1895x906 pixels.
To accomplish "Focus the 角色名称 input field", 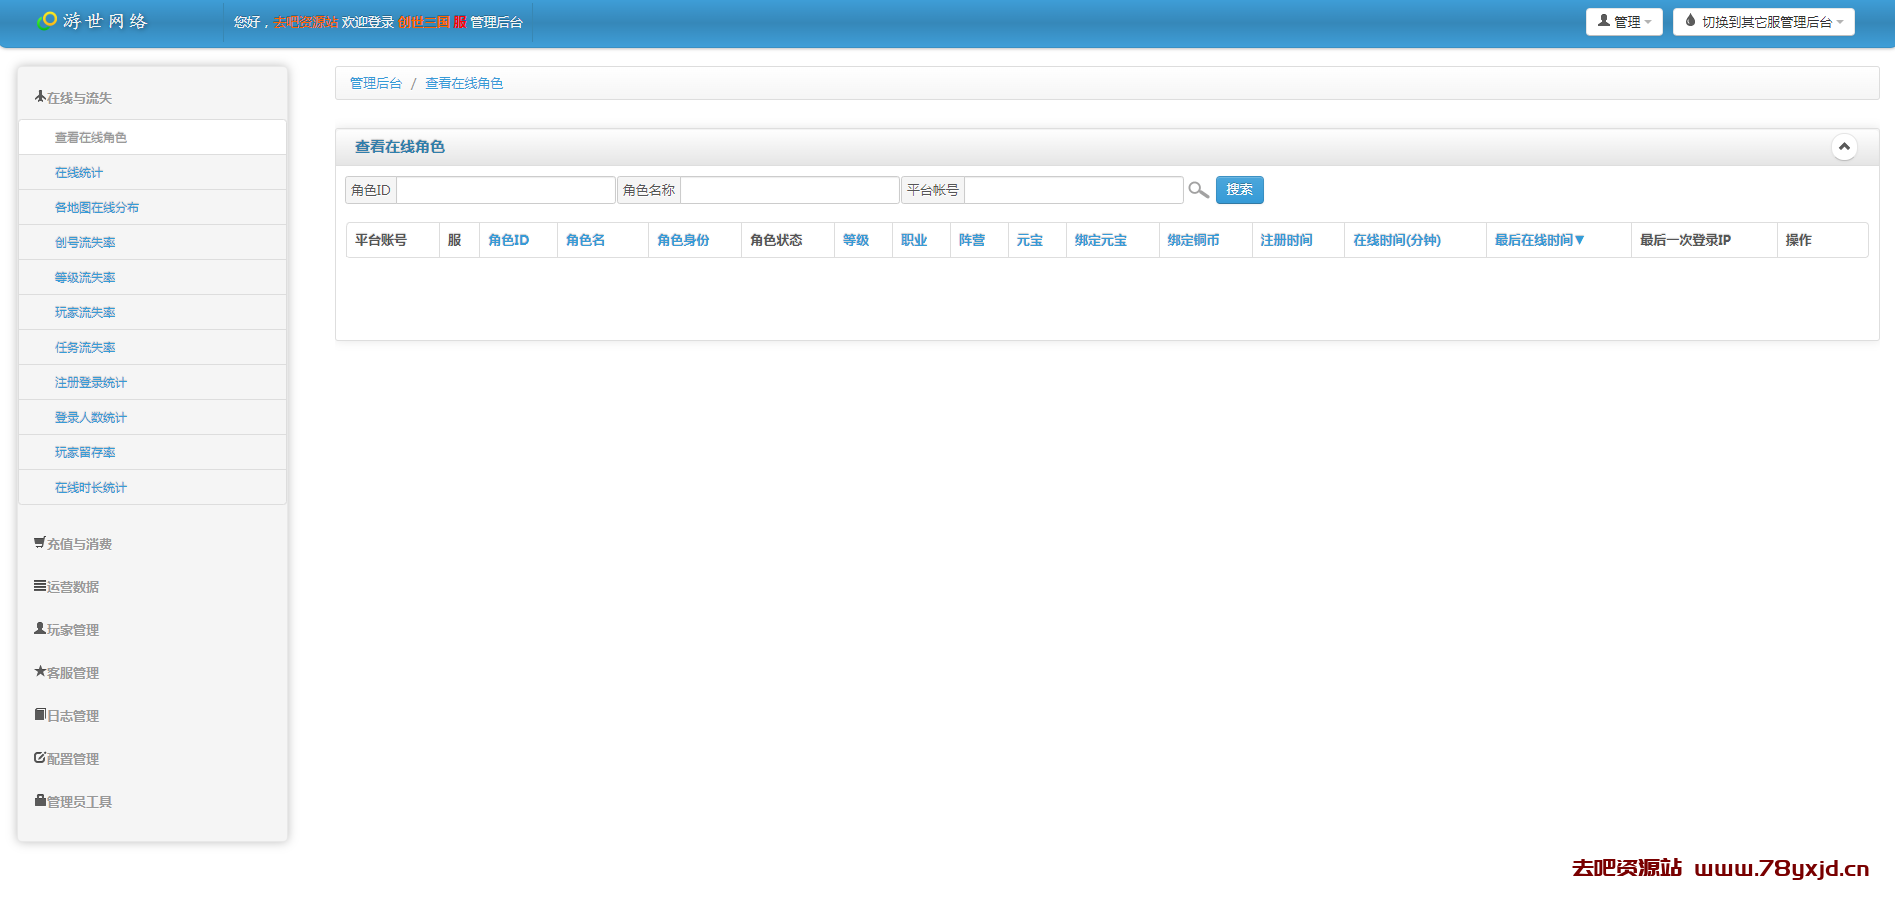I will coord(789,190).
